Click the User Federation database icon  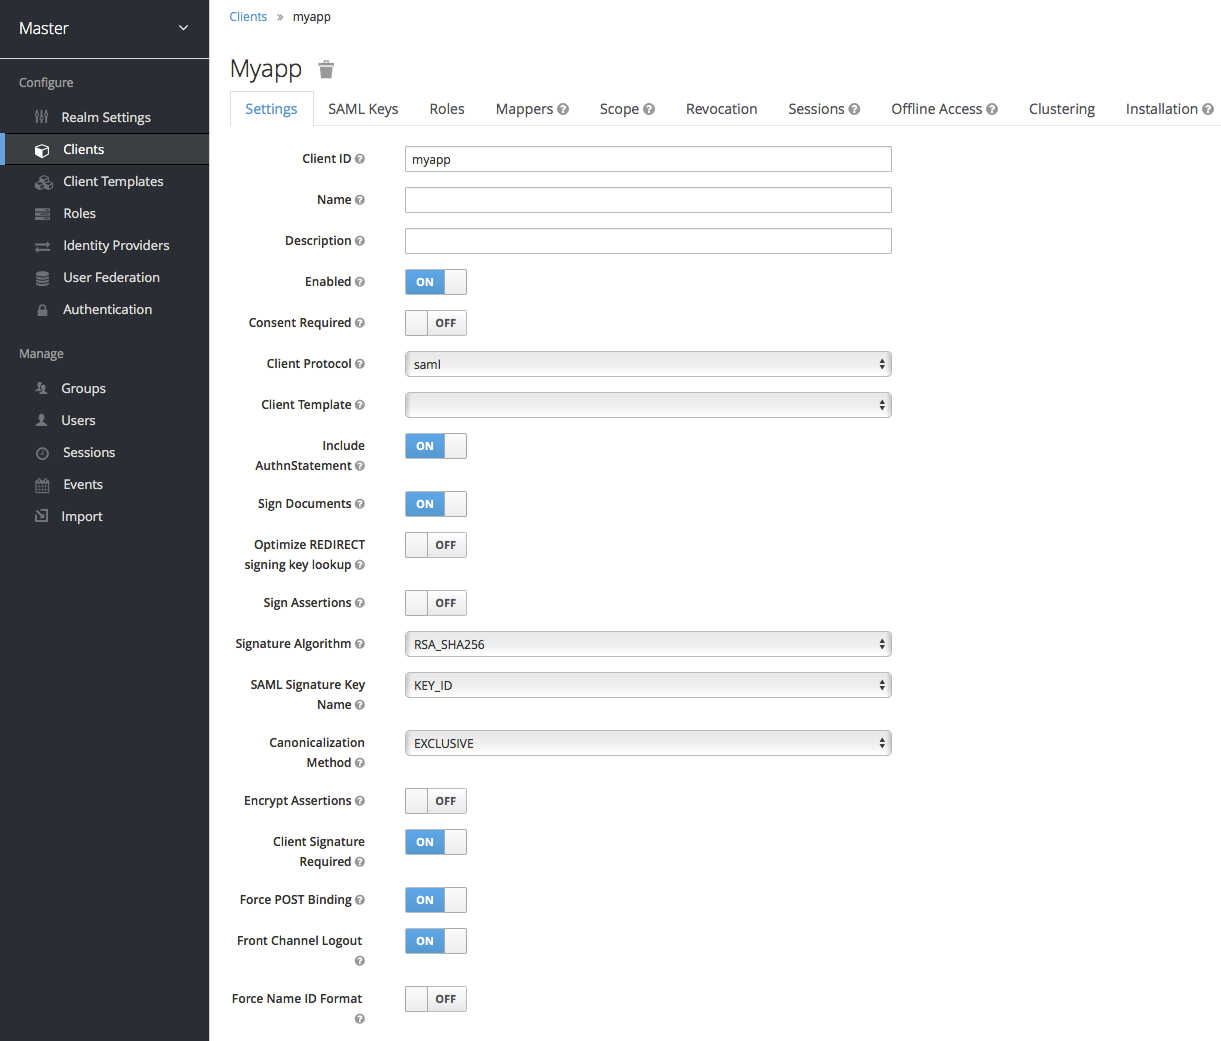pos(42,278)
